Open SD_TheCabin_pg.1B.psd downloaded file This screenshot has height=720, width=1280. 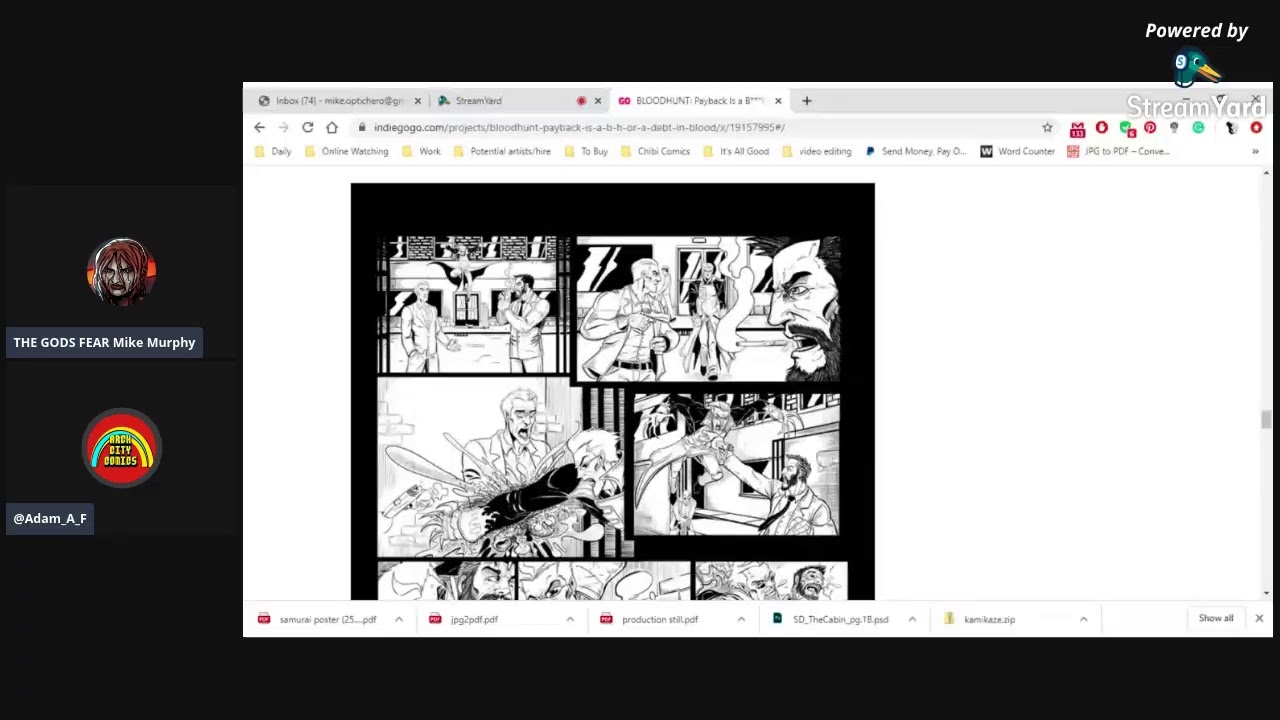click(x=839, y=619)
